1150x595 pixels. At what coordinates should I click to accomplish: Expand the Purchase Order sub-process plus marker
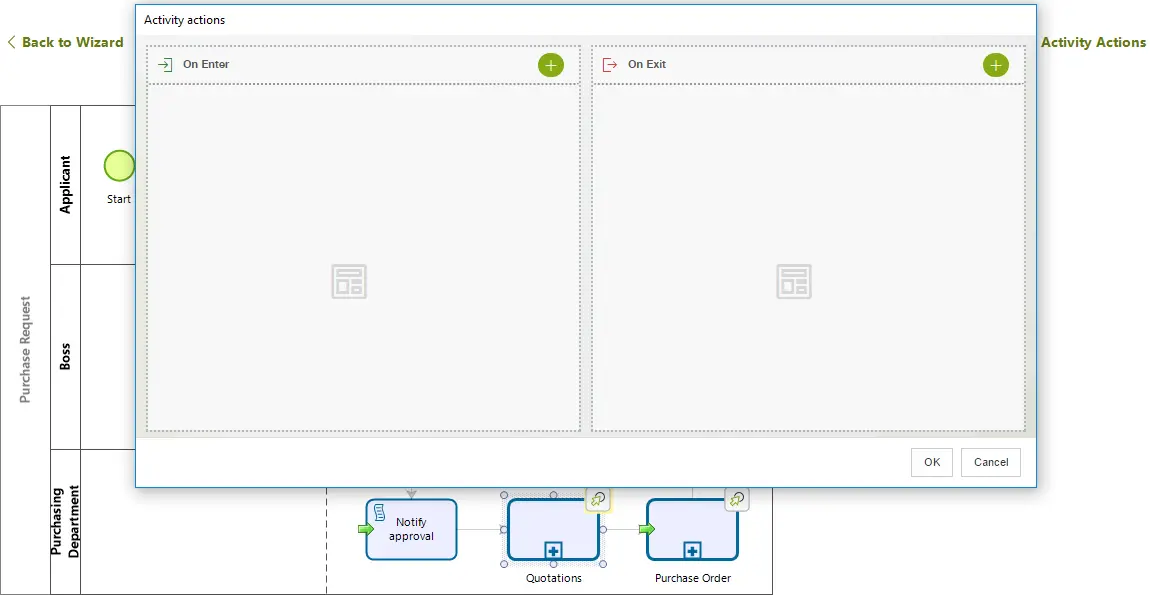coord(692,550)
